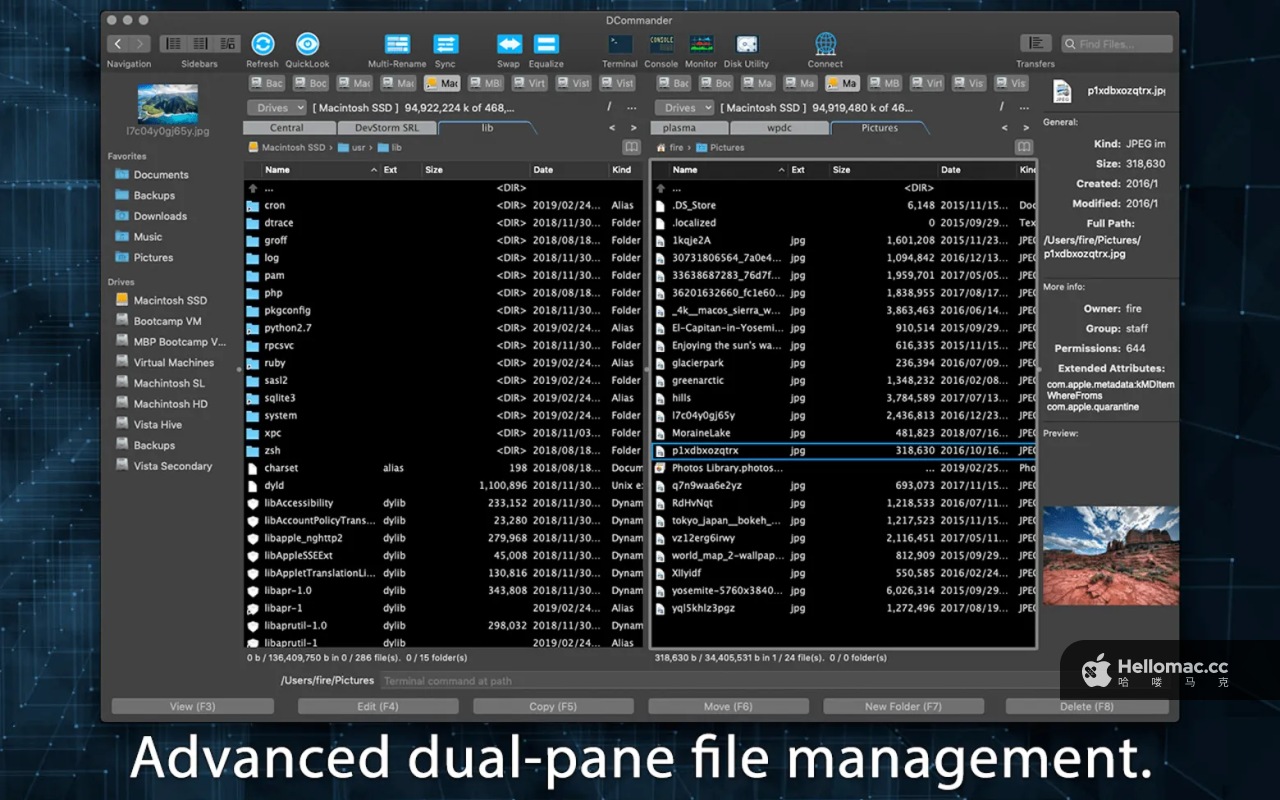Switch to the Central tab
Viewport: 1280px width, 800px height.
(287, 128)
